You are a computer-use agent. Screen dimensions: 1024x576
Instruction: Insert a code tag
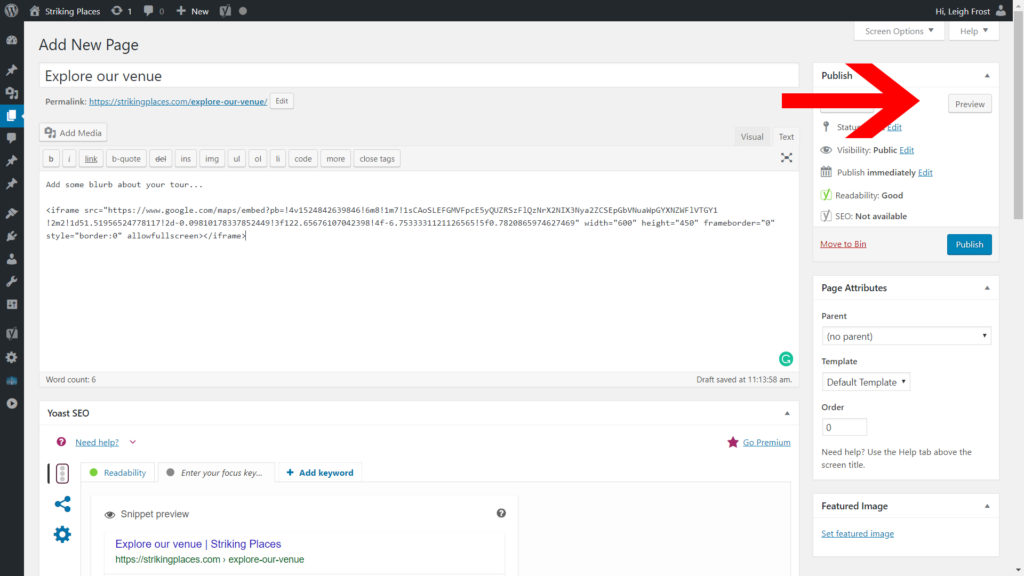click(303, 159)
